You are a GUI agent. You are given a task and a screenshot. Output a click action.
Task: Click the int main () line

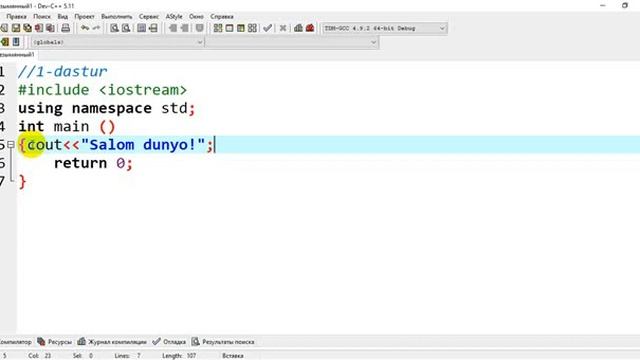(67, 127)
